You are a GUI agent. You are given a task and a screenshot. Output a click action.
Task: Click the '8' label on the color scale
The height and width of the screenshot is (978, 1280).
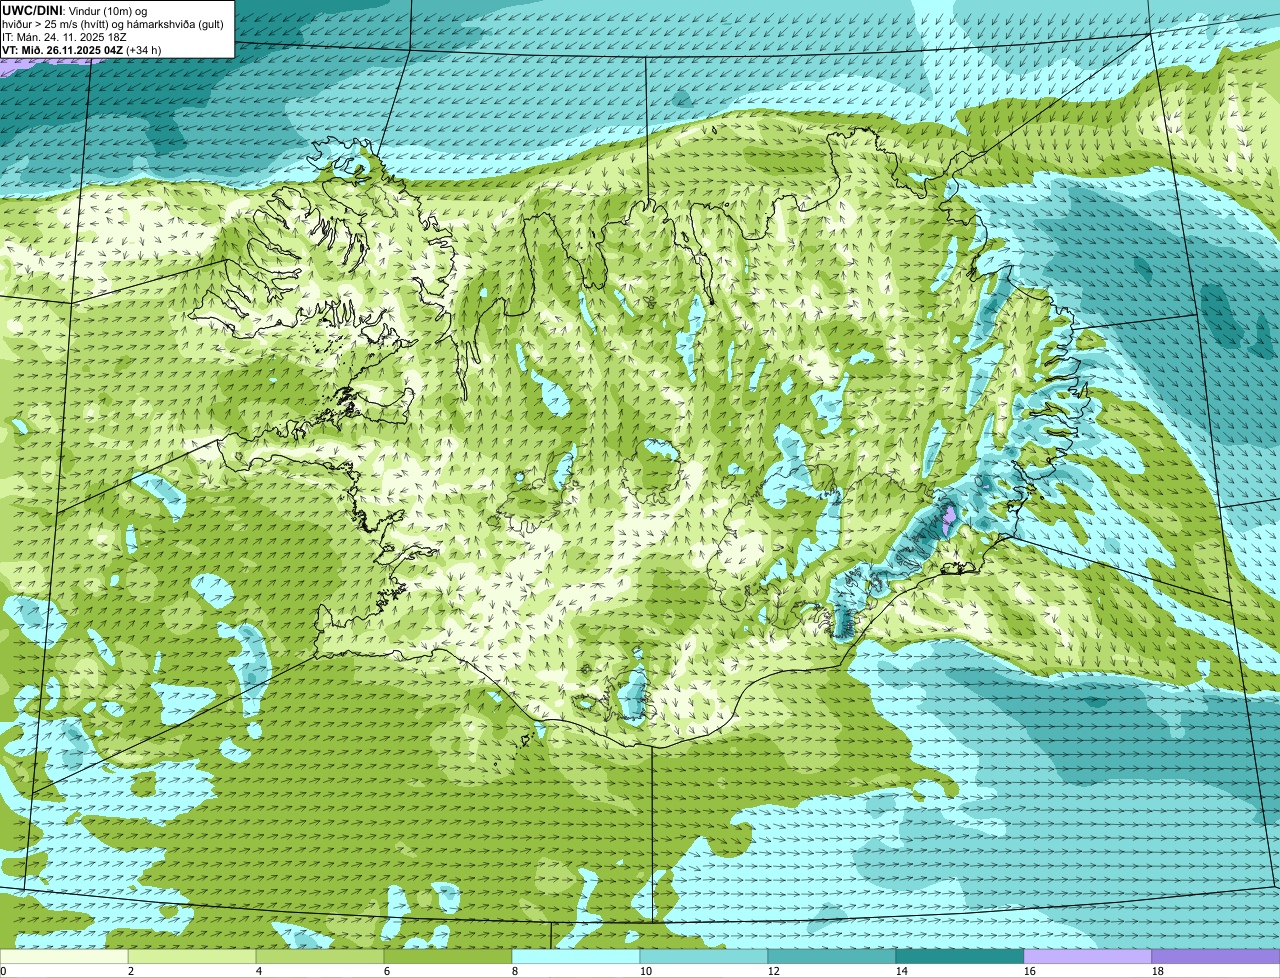515,971
